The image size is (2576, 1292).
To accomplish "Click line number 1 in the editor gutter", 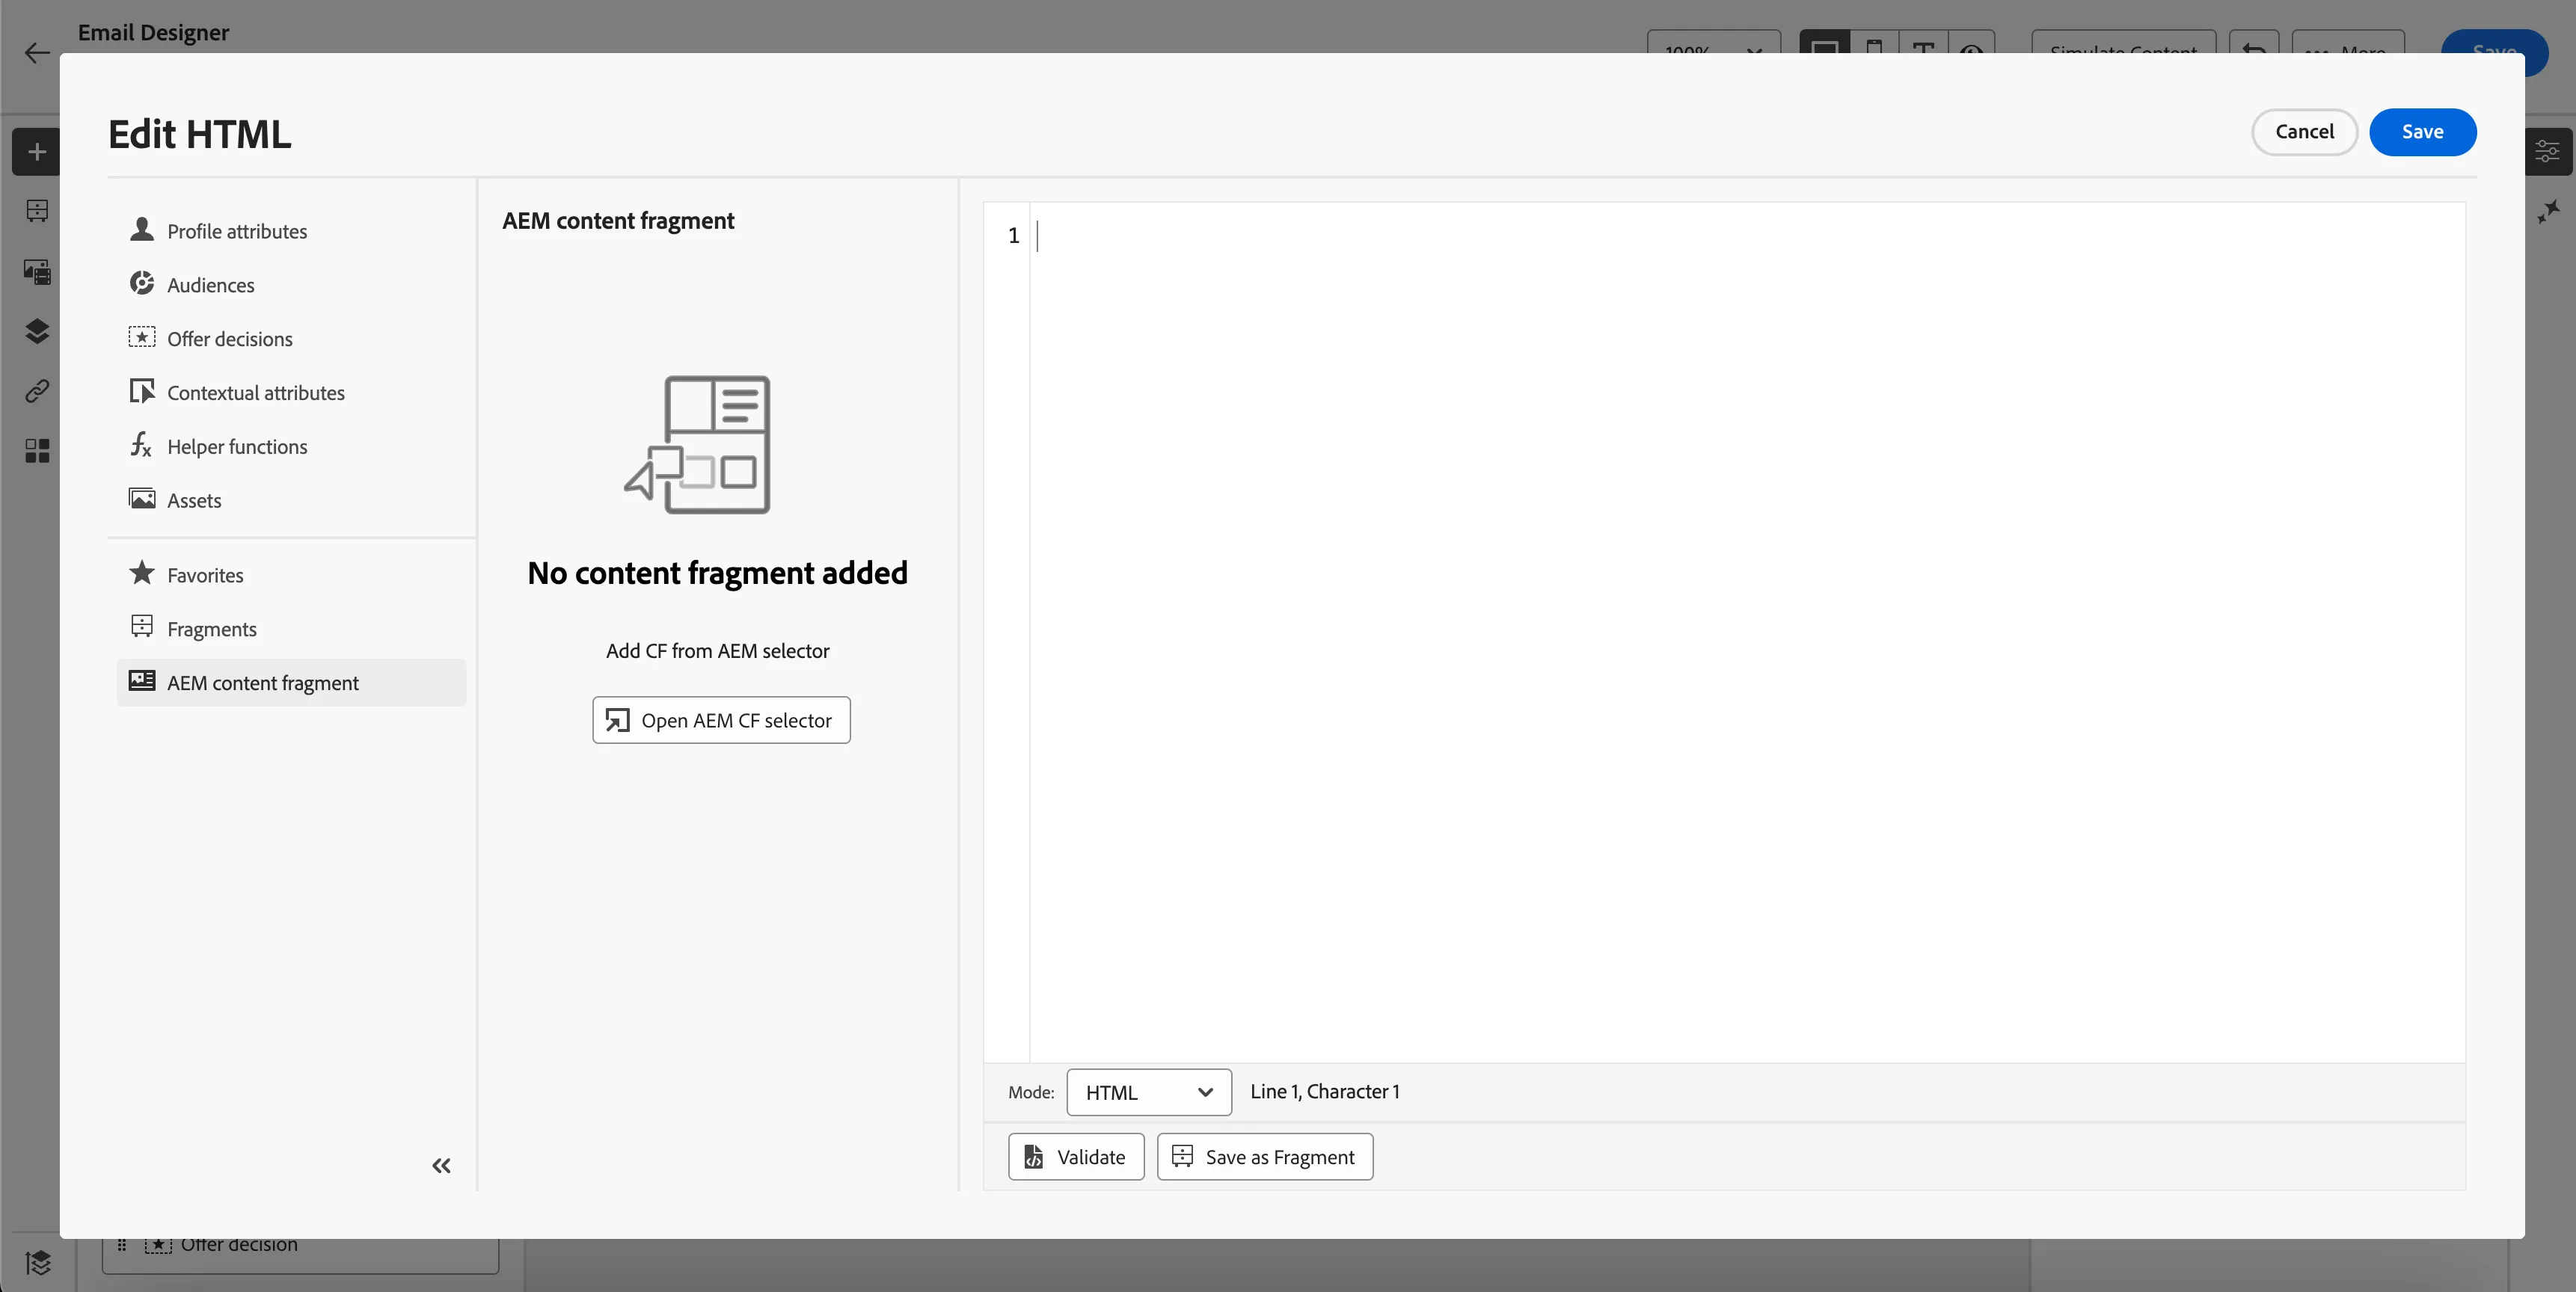I will tap(1013, 236).
